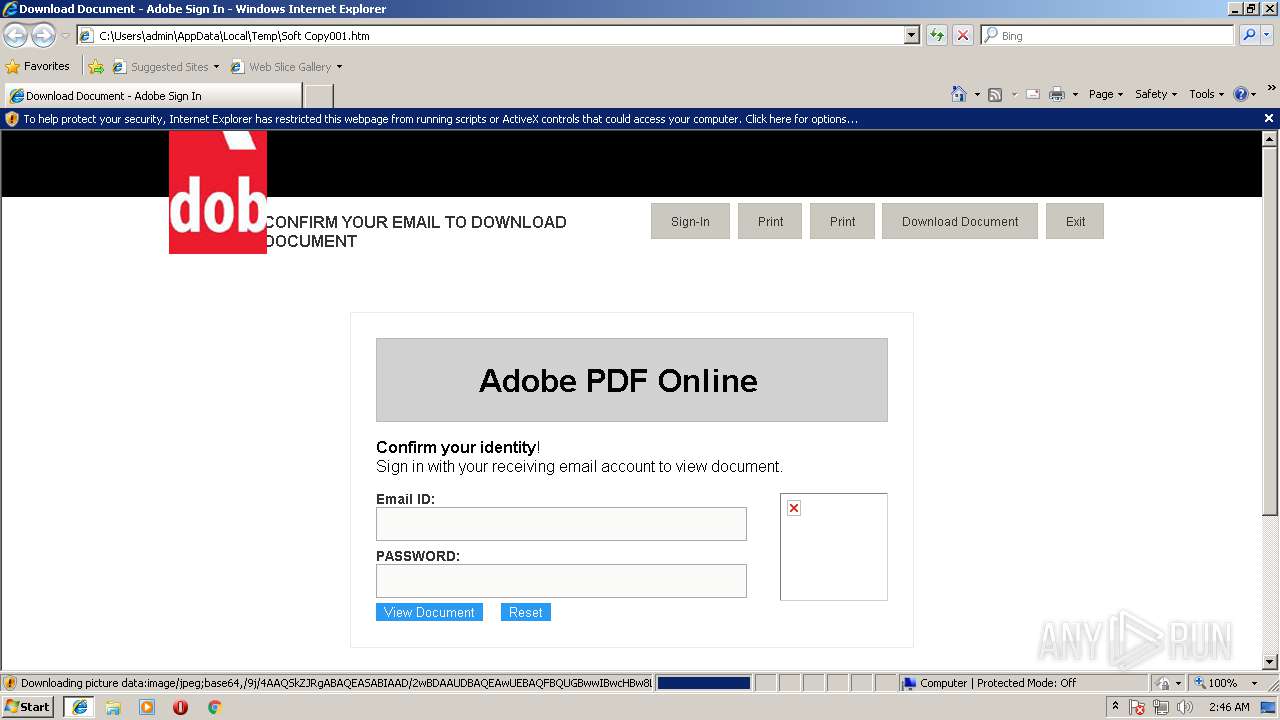Click the Action Center flag tray icon
The image size is (1280, 720).
(1137, 707)
